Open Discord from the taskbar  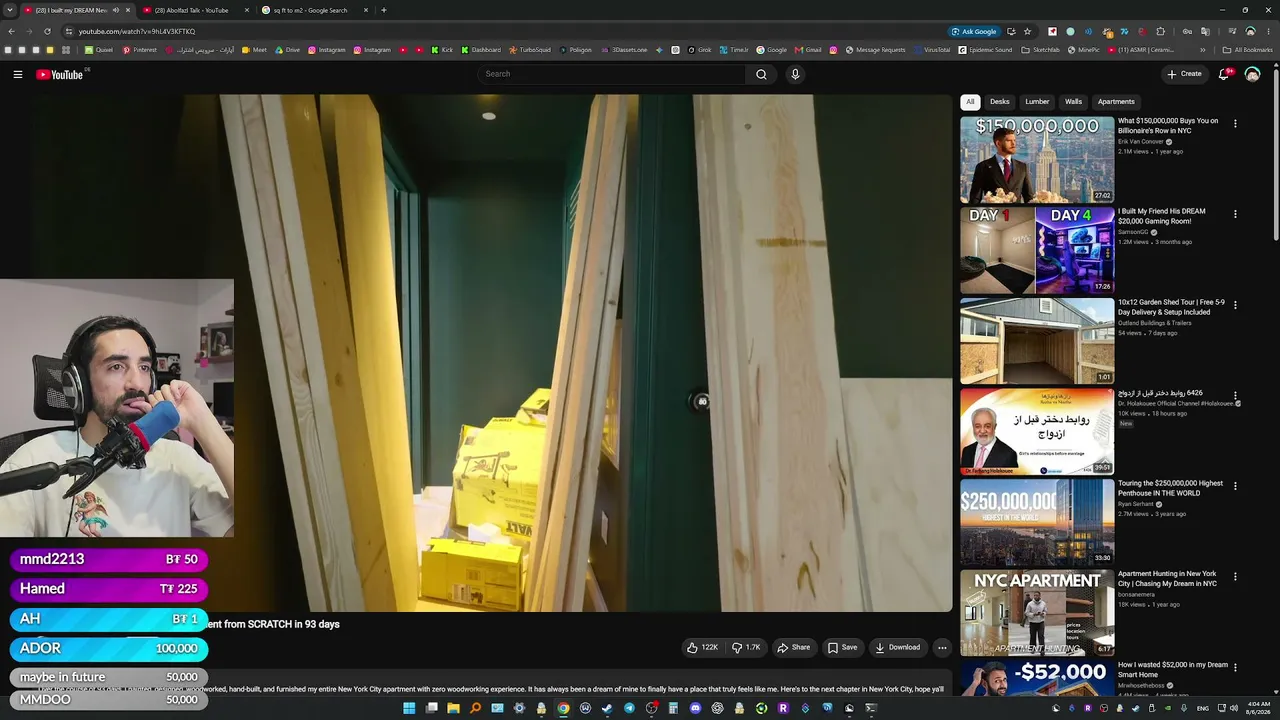coord(695,708)
